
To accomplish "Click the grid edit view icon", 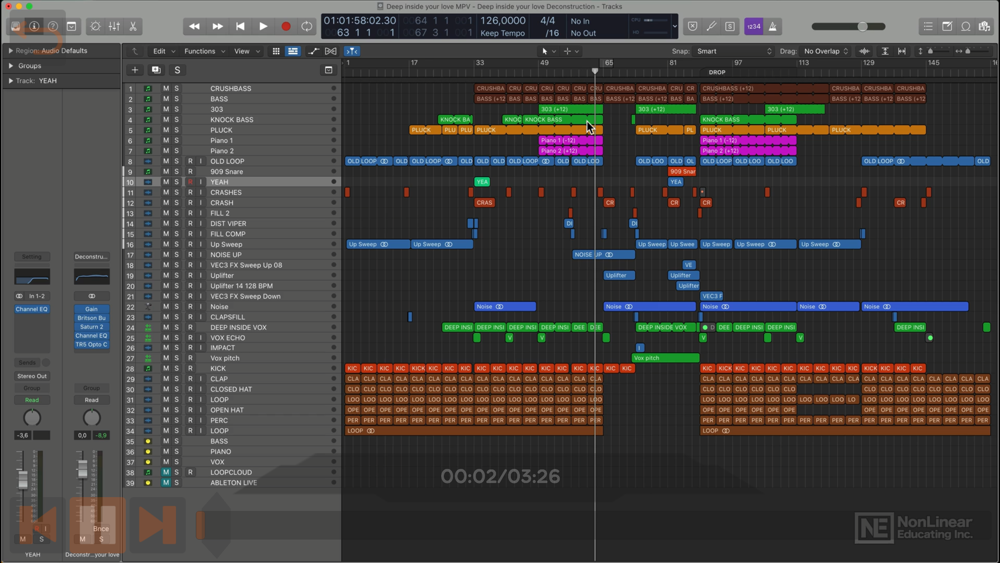I will tap(276, 51).
